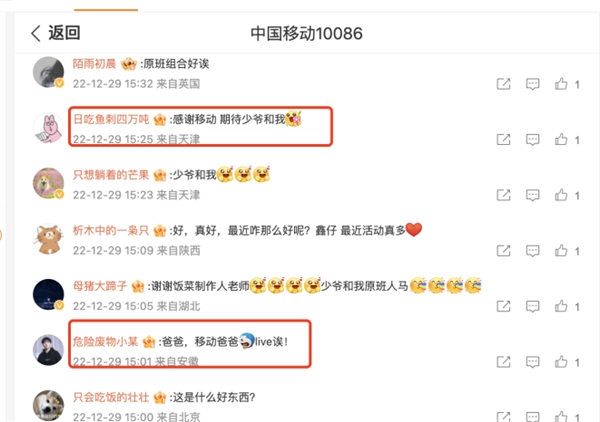This screenshot has height=422, width=600.
Task: Like the comment by 析木中的一枭只
Action: pos(561,251)
